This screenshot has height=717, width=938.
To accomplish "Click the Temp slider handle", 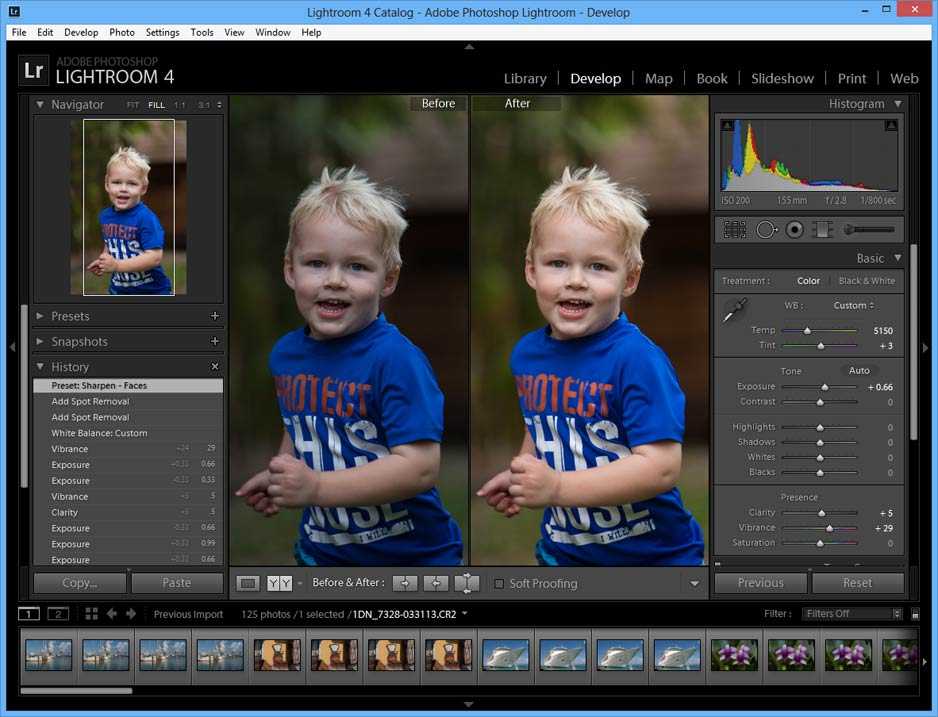I will pos(807,331).
